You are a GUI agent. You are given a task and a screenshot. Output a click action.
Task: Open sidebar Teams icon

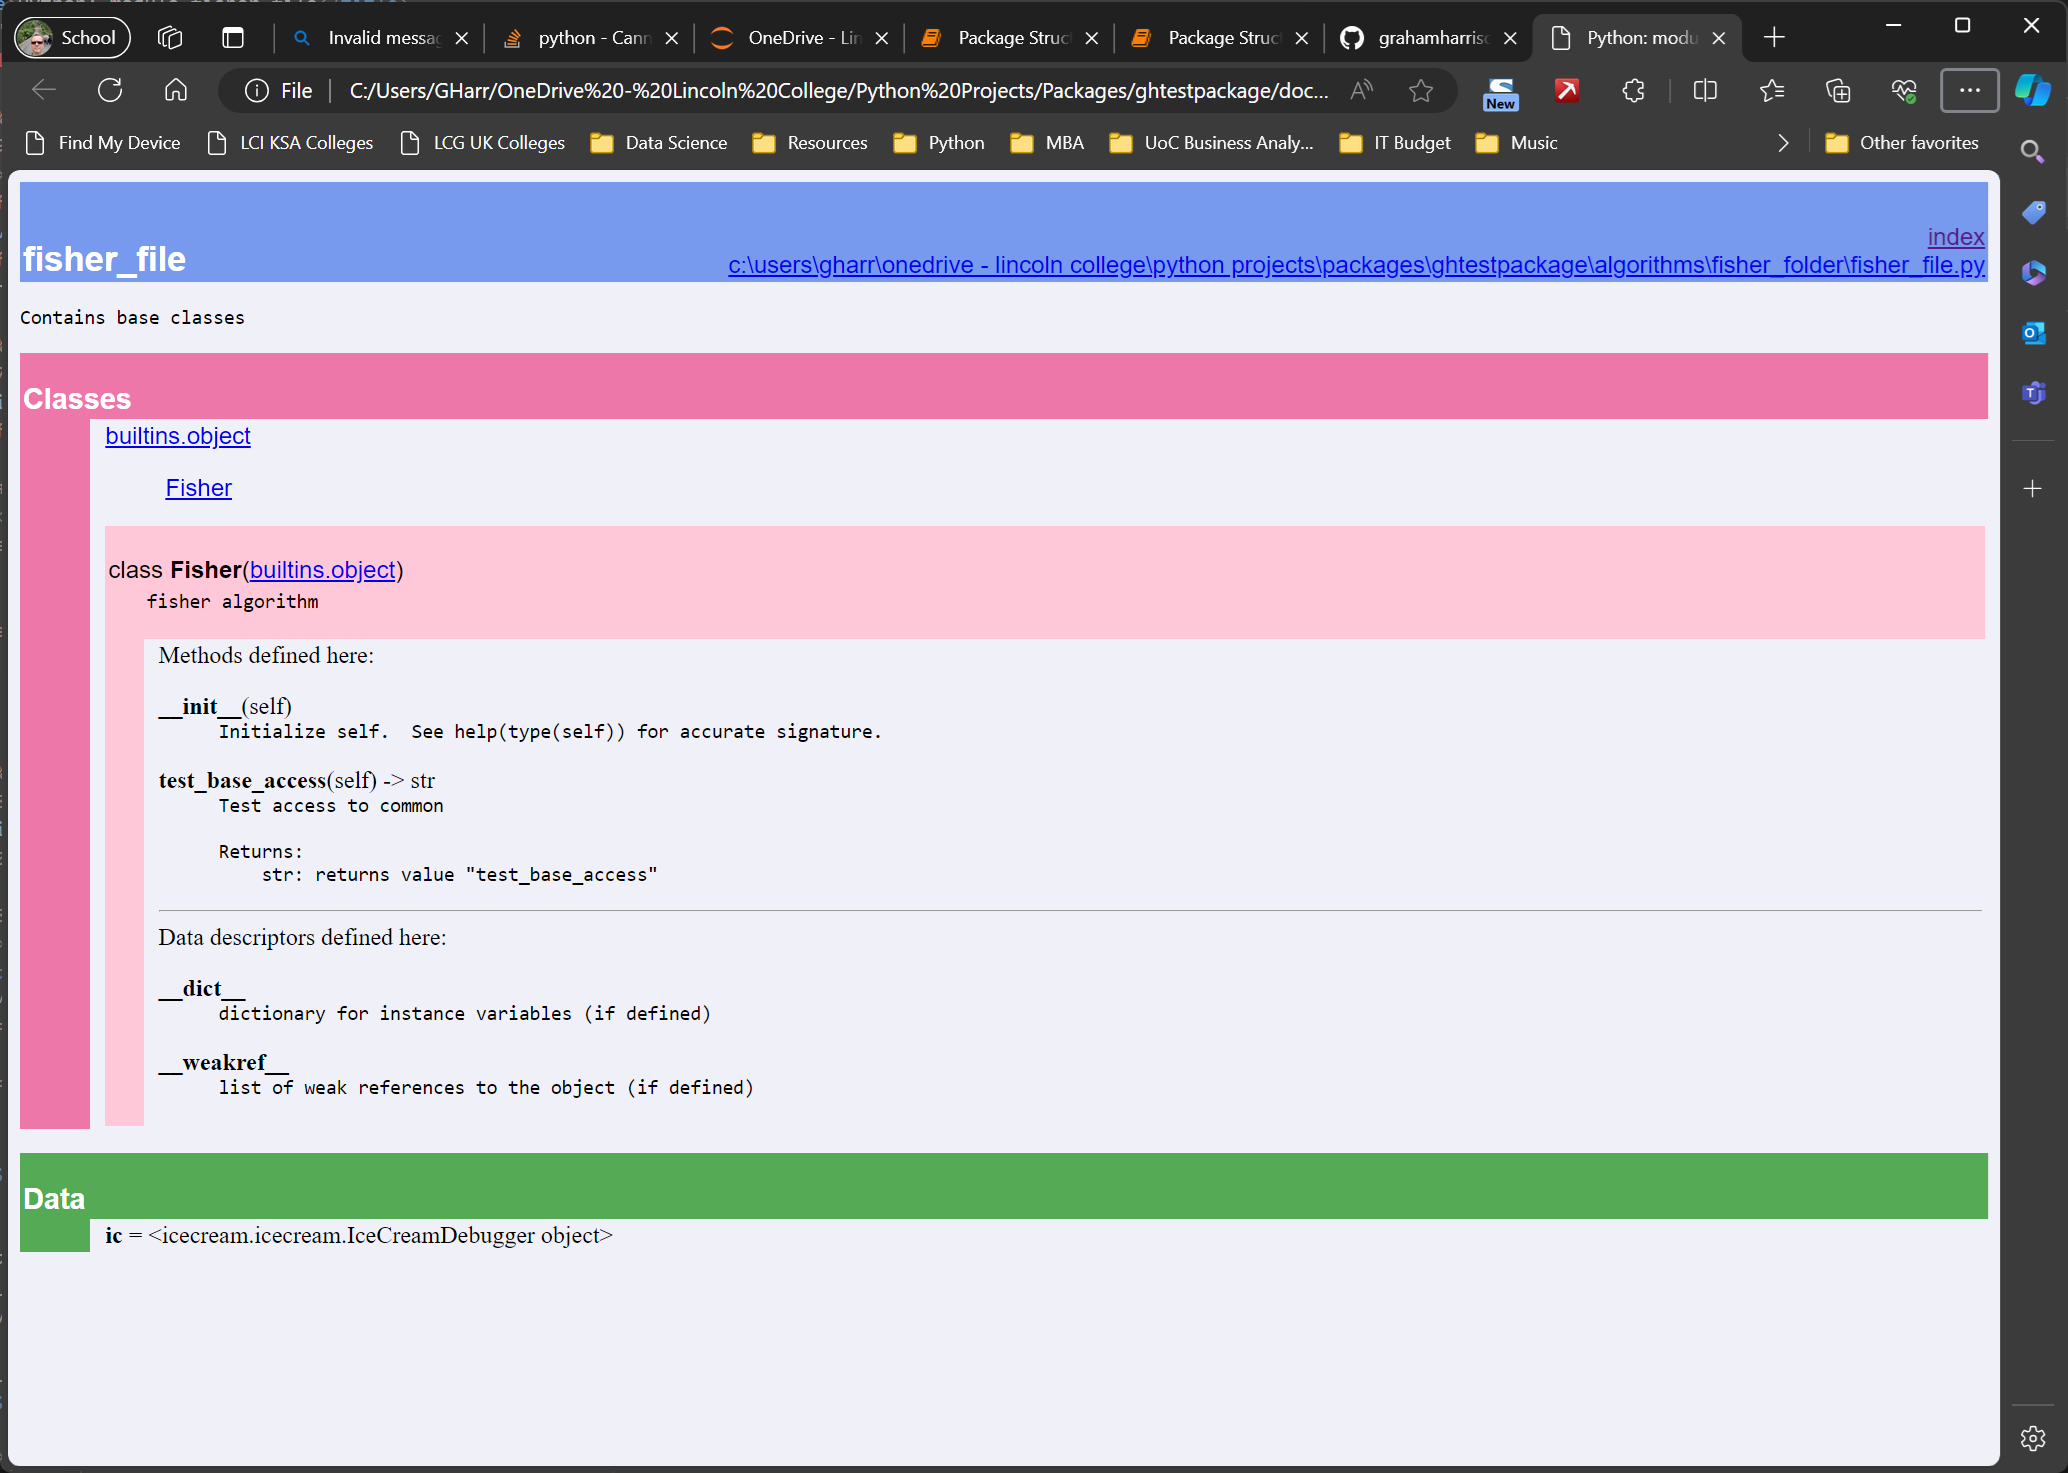2033,392
